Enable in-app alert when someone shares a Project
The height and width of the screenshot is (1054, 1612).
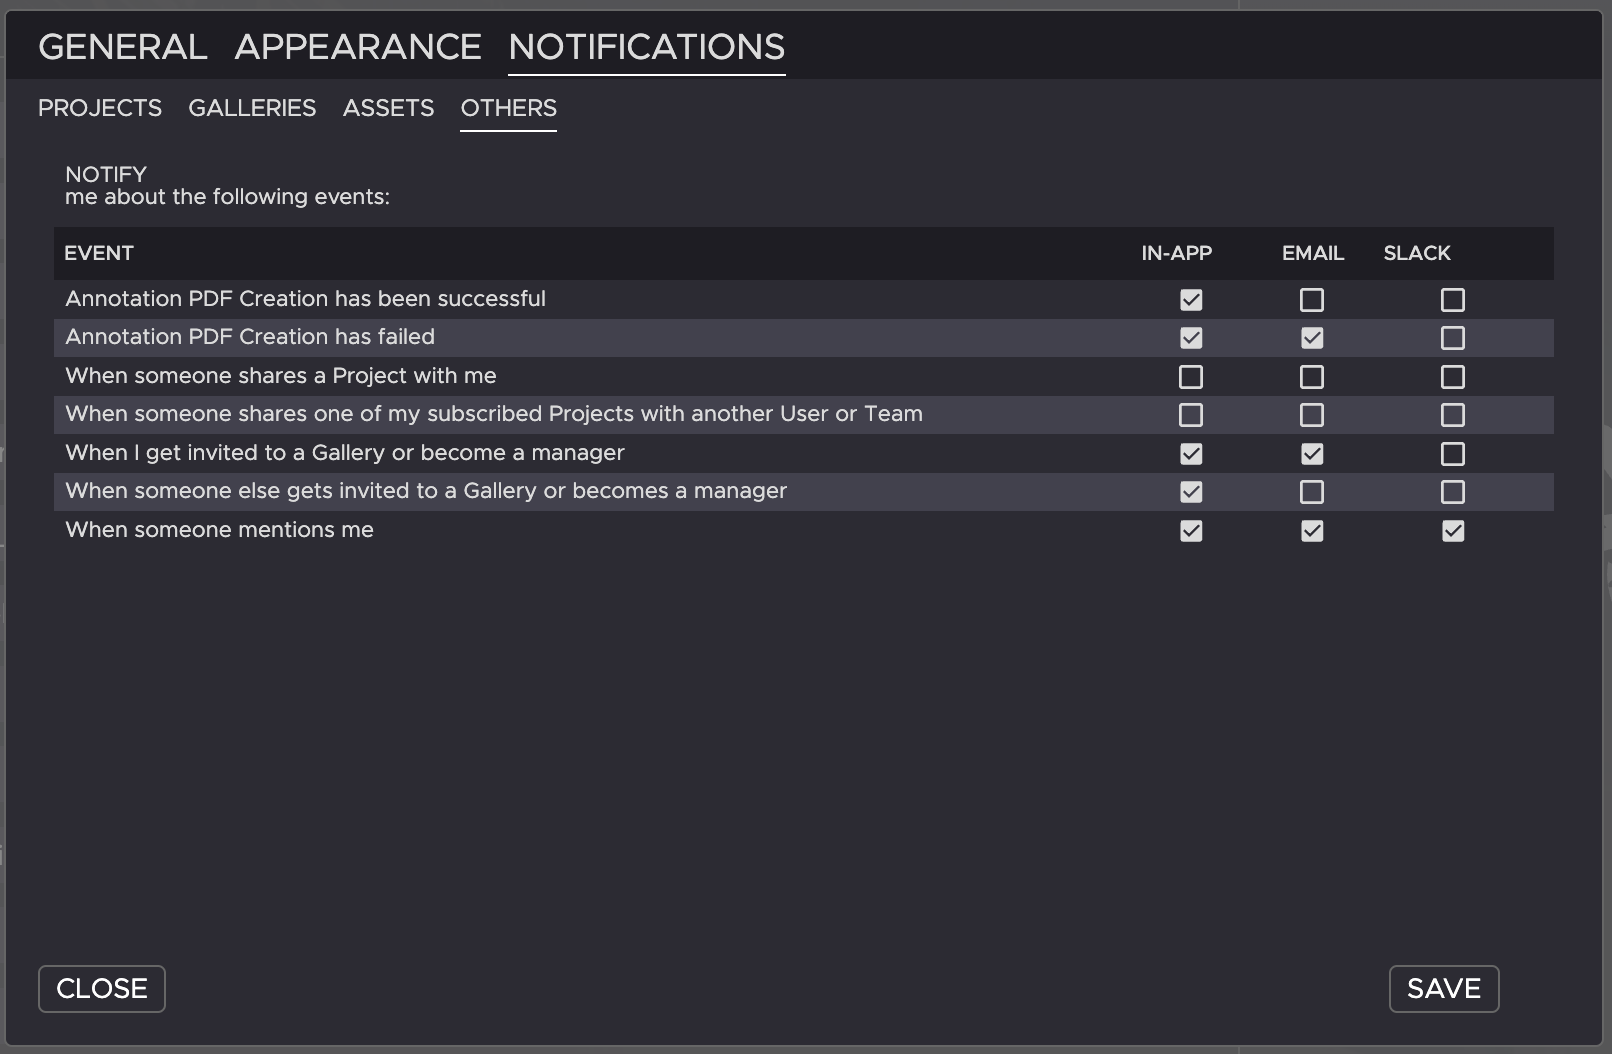click(1191, 377)
